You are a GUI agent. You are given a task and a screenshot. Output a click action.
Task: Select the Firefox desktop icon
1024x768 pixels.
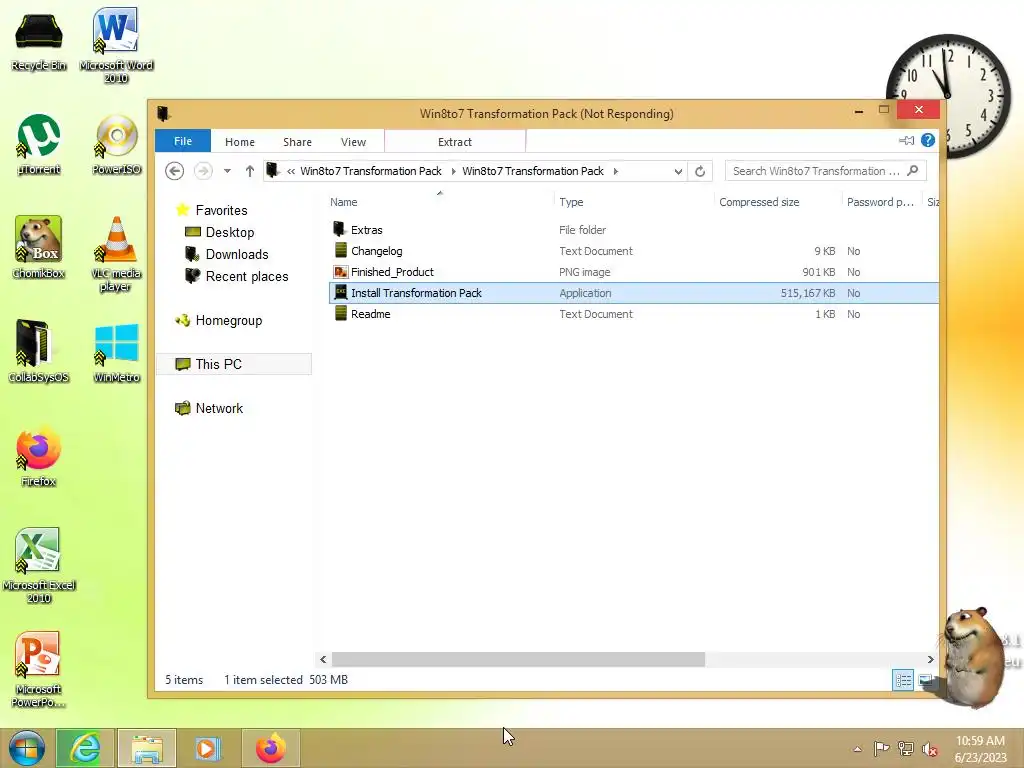pos(39,458)
